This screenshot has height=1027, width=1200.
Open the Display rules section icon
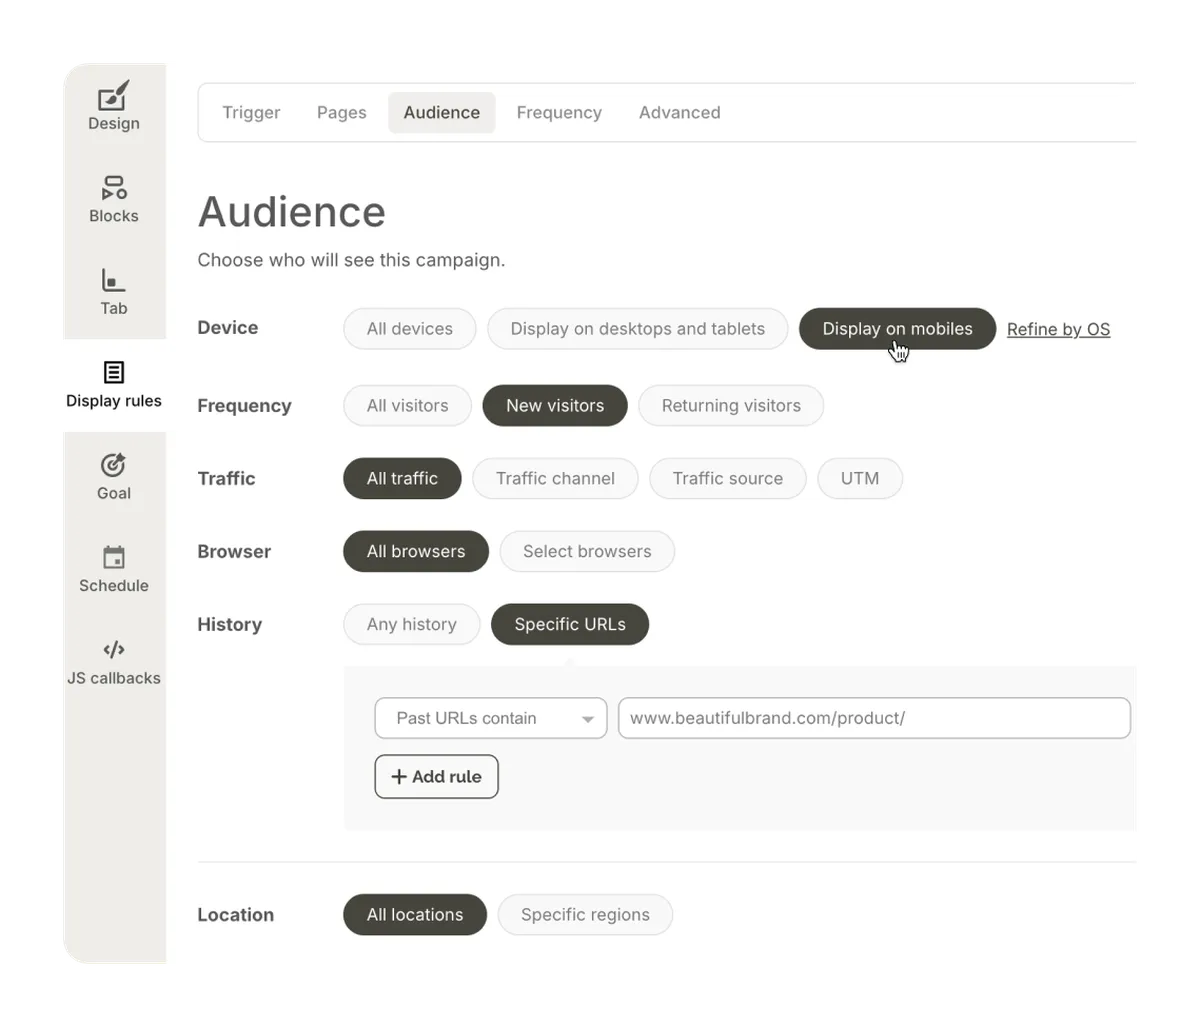113,372
